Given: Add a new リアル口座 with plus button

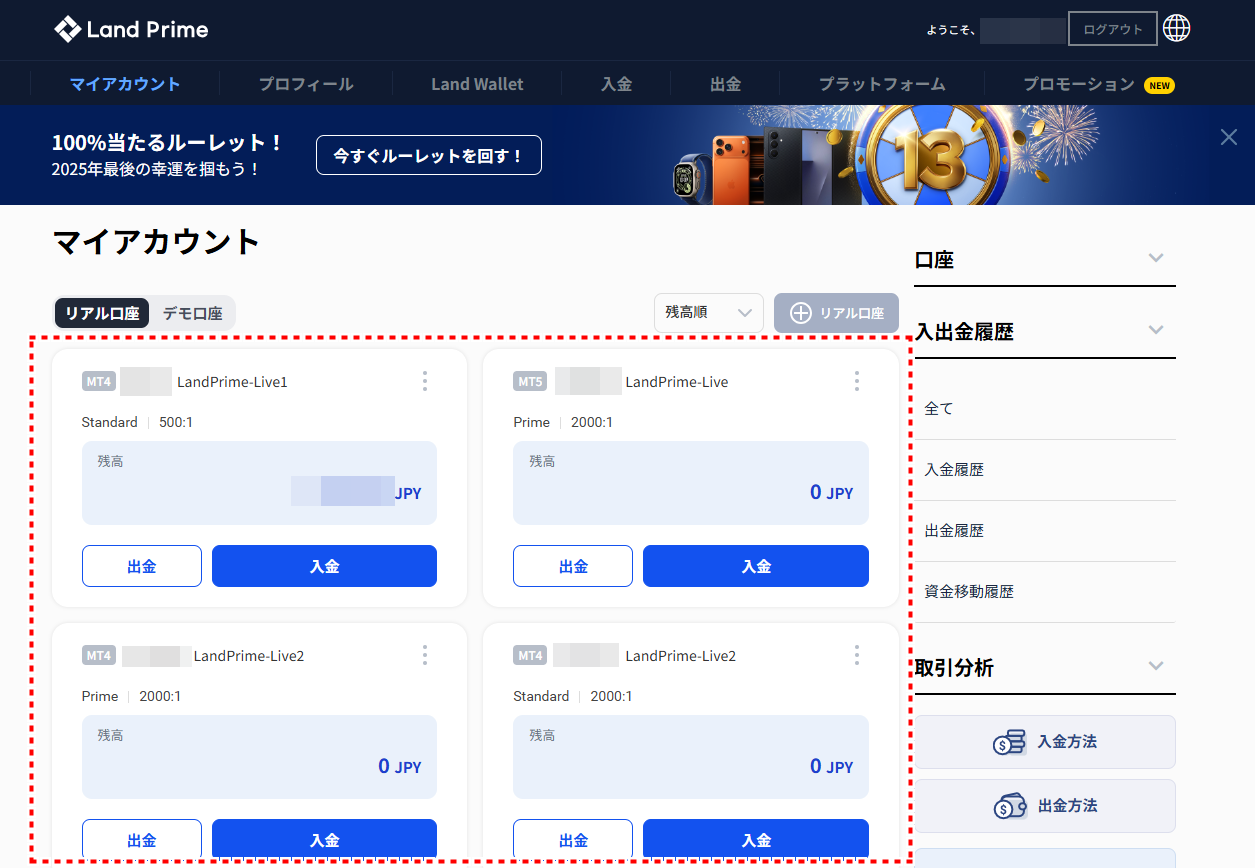Looking at the screenshot, I should [836, 313].
